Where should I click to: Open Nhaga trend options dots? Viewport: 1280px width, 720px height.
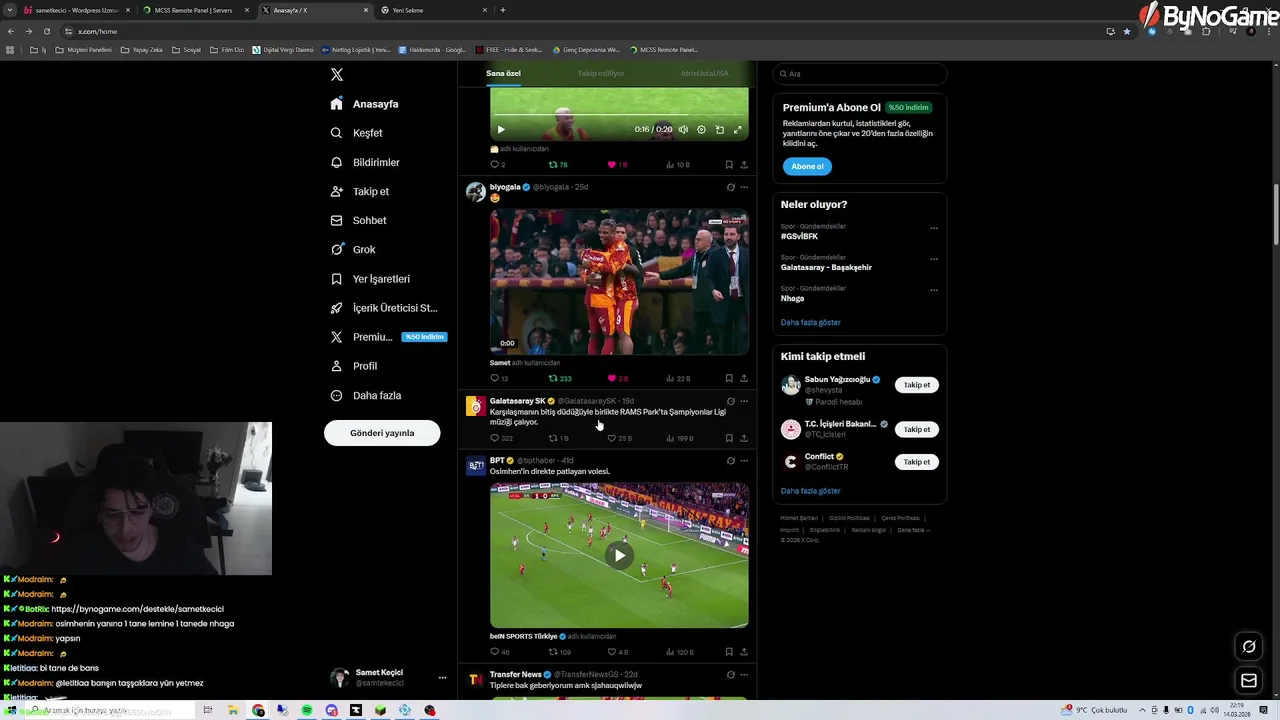click(934, 290)
